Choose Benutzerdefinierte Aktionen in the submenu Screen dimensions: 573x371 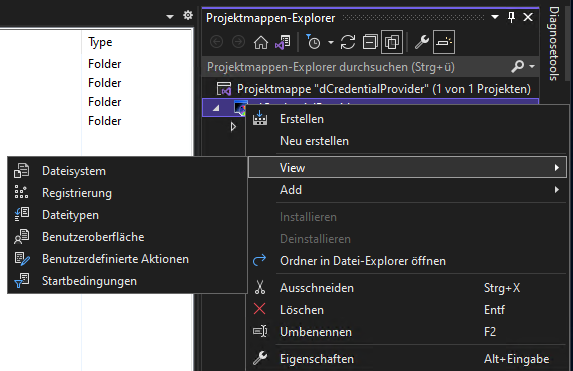point(115,259)
